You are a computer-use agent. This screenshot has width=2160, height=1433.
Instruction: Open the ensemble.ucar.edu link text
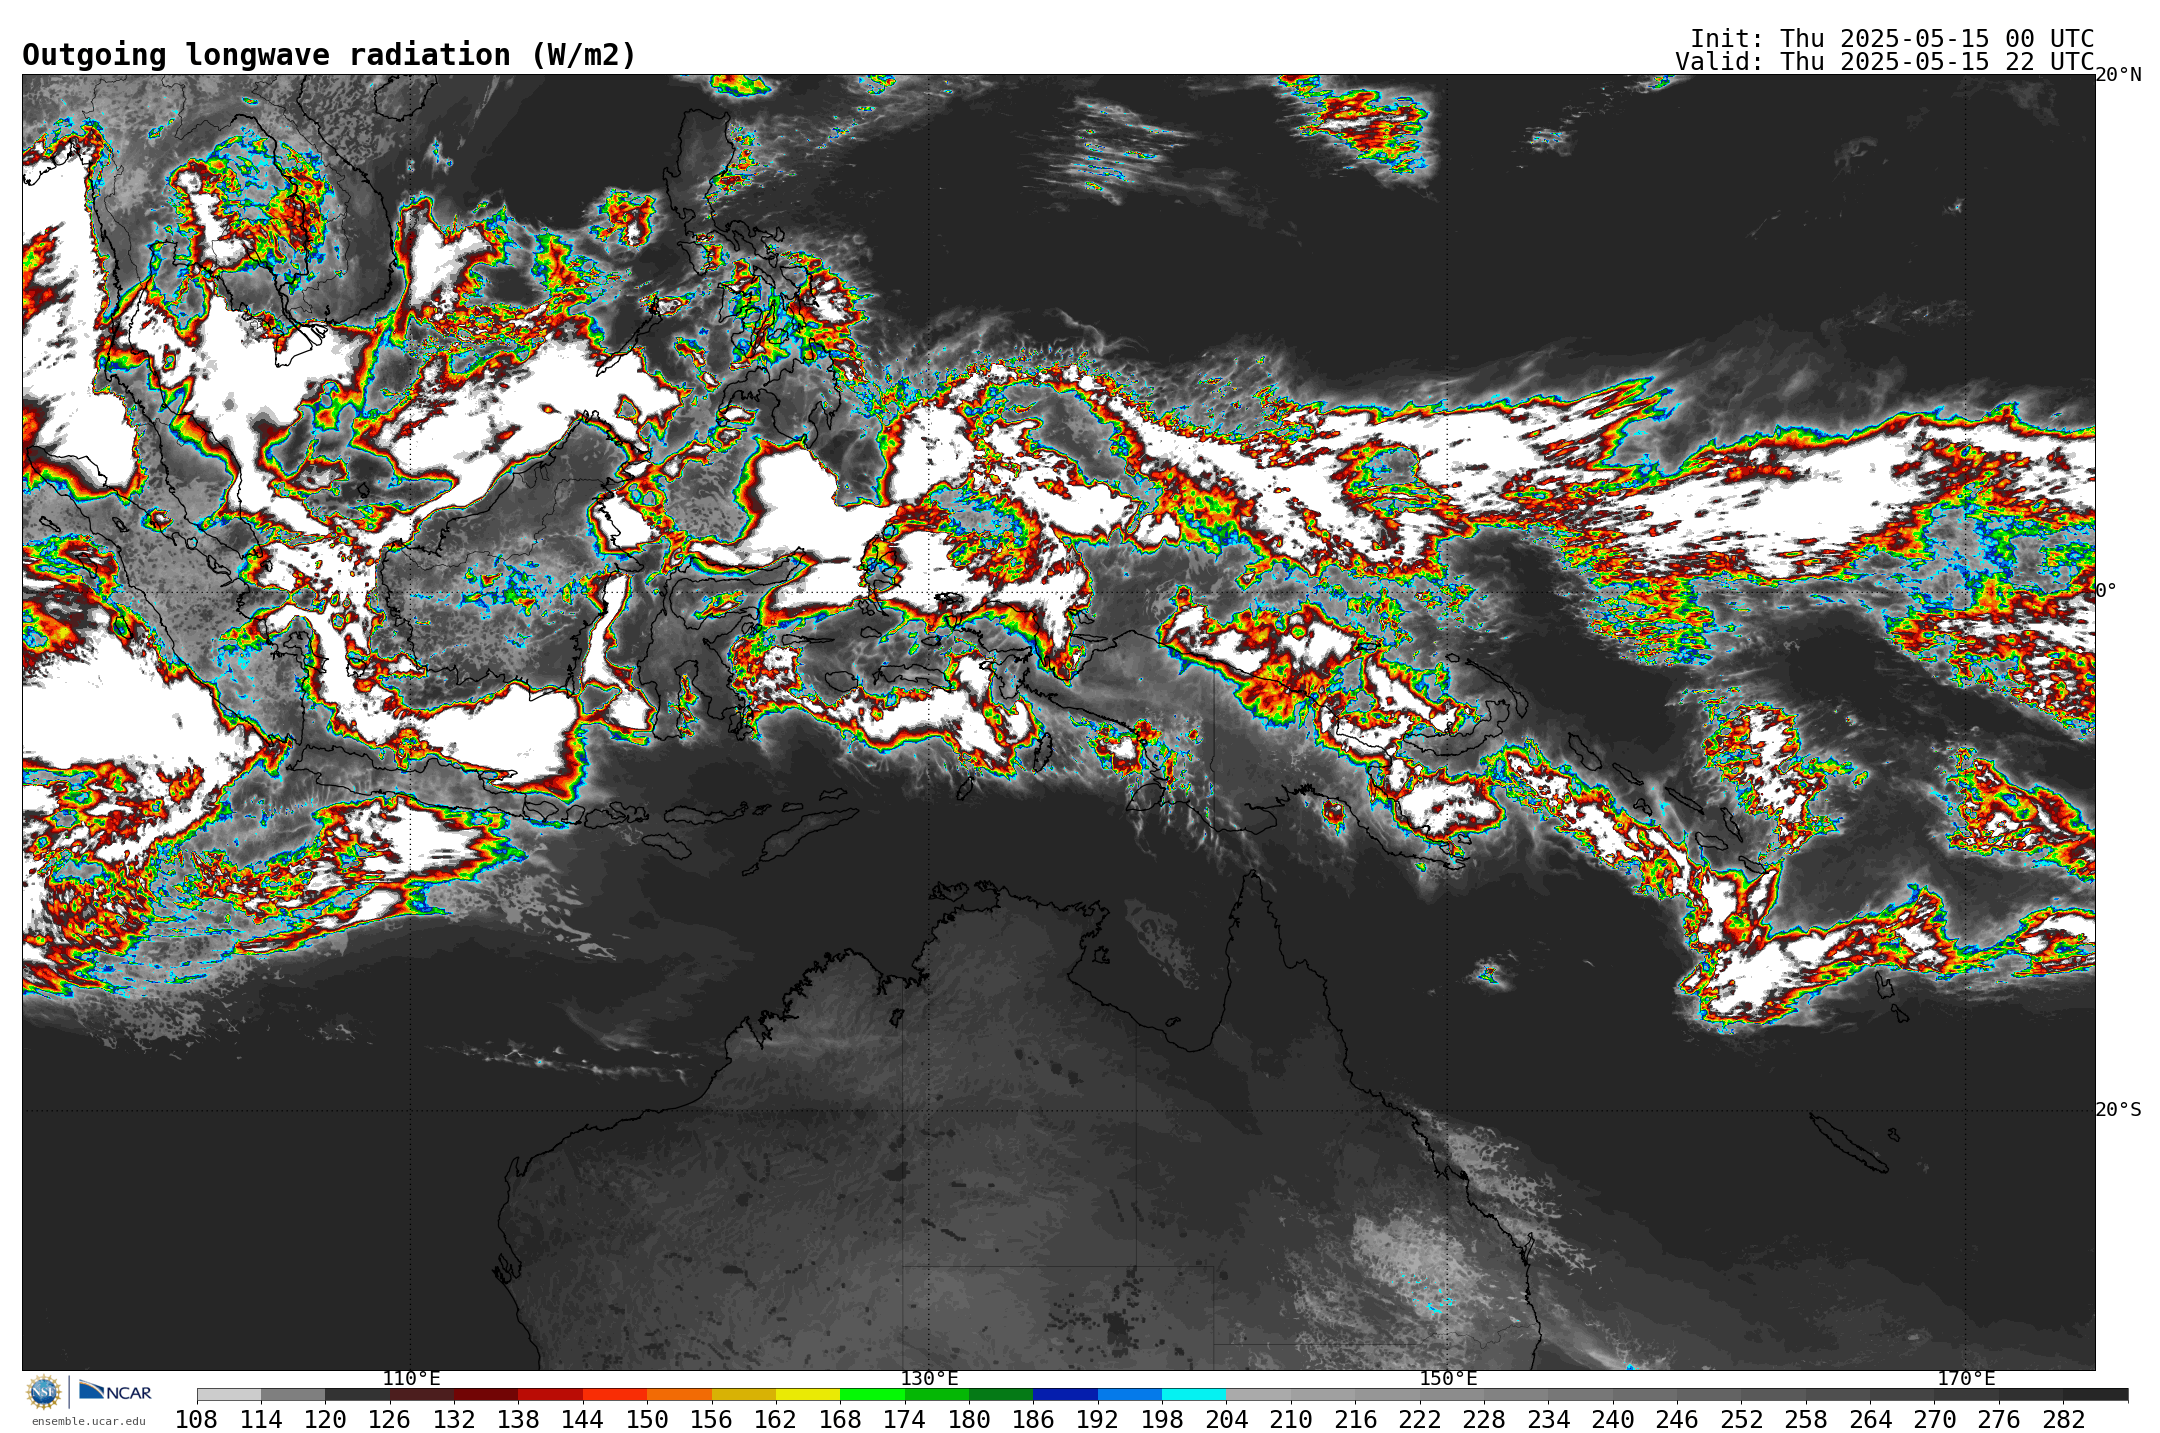pos(89,1421)
